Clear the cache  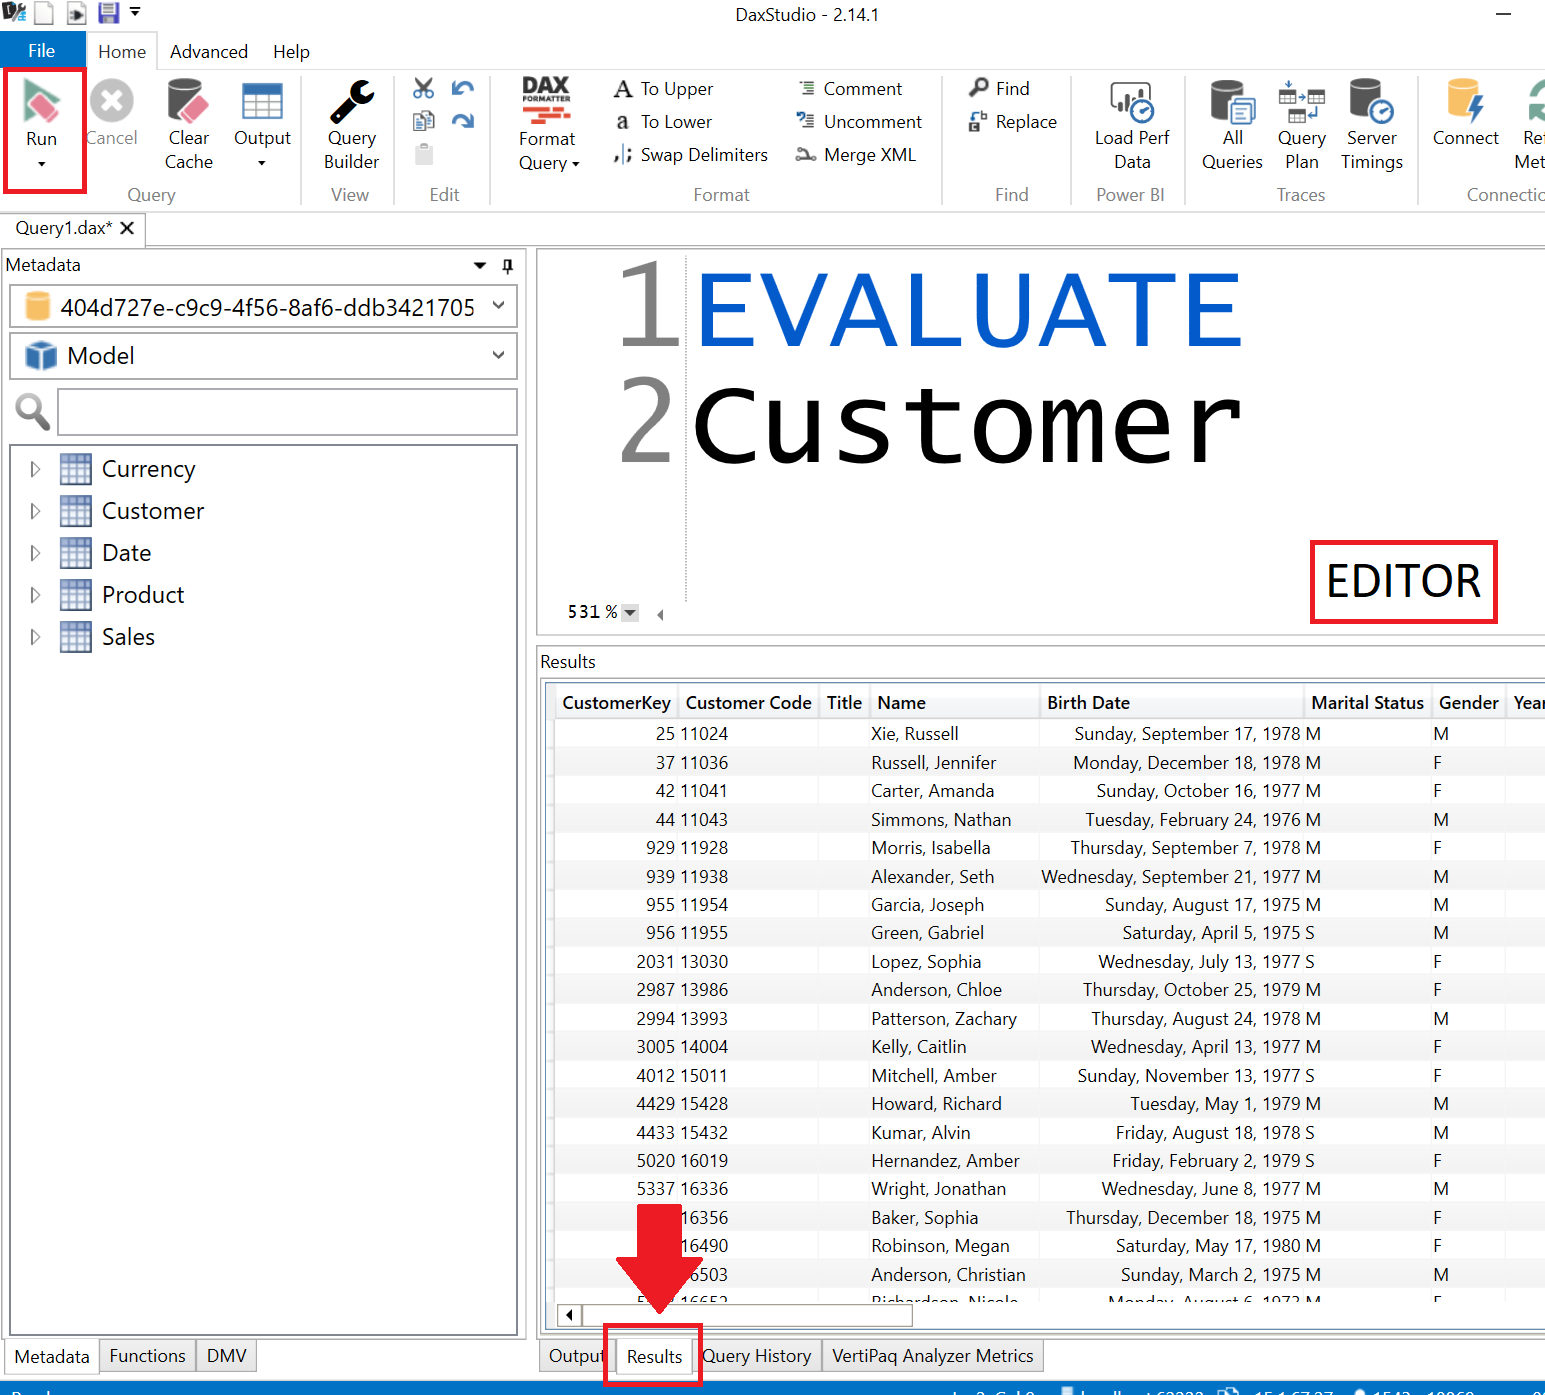[x=188, y=124]
